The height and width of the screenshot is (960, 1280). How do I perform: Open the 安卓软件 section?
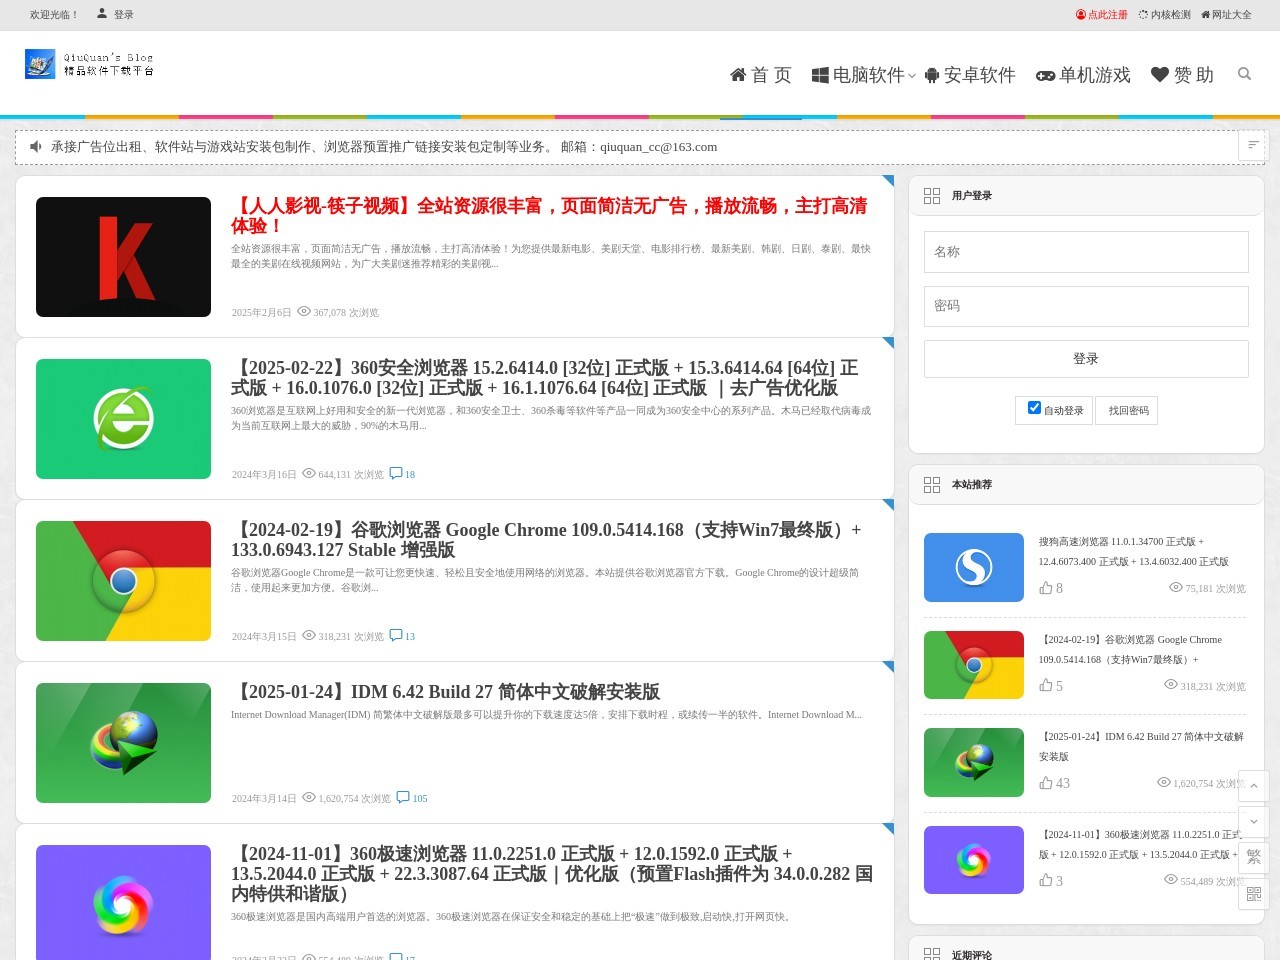pyautogui.click(x=970, y=75)
